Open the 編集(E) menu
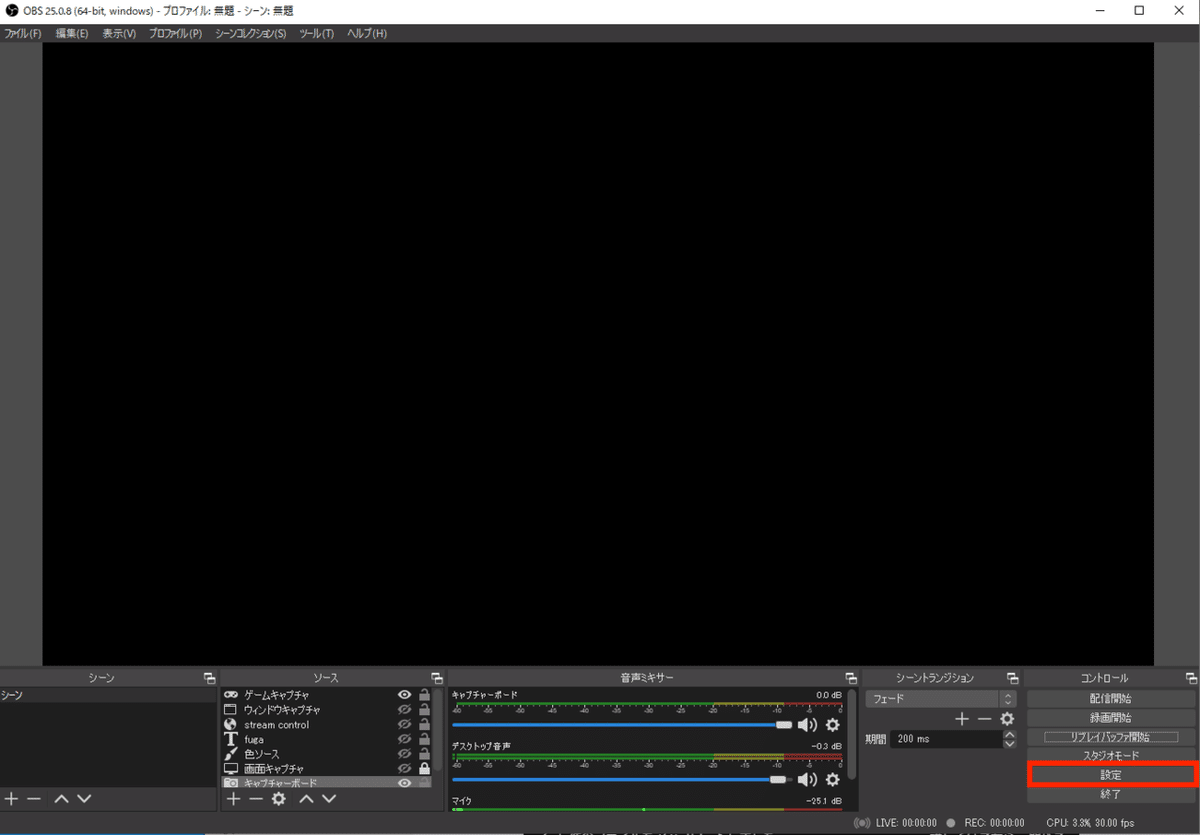The image size is (1200, 835). coord(72,33)
